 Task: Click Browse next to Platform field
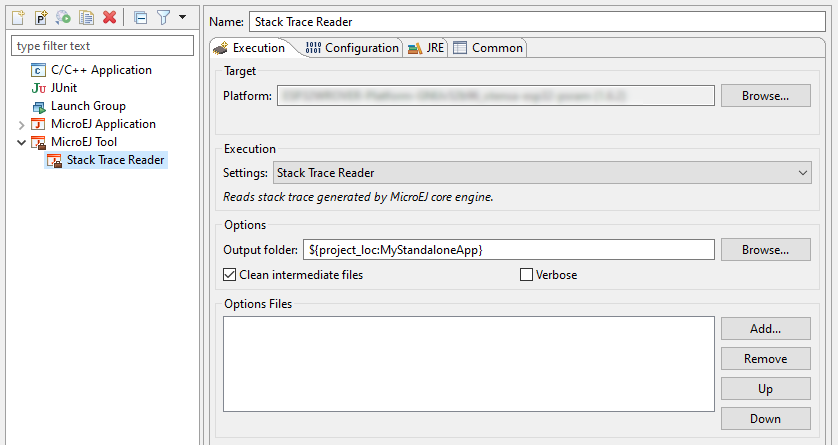point(765,96)
